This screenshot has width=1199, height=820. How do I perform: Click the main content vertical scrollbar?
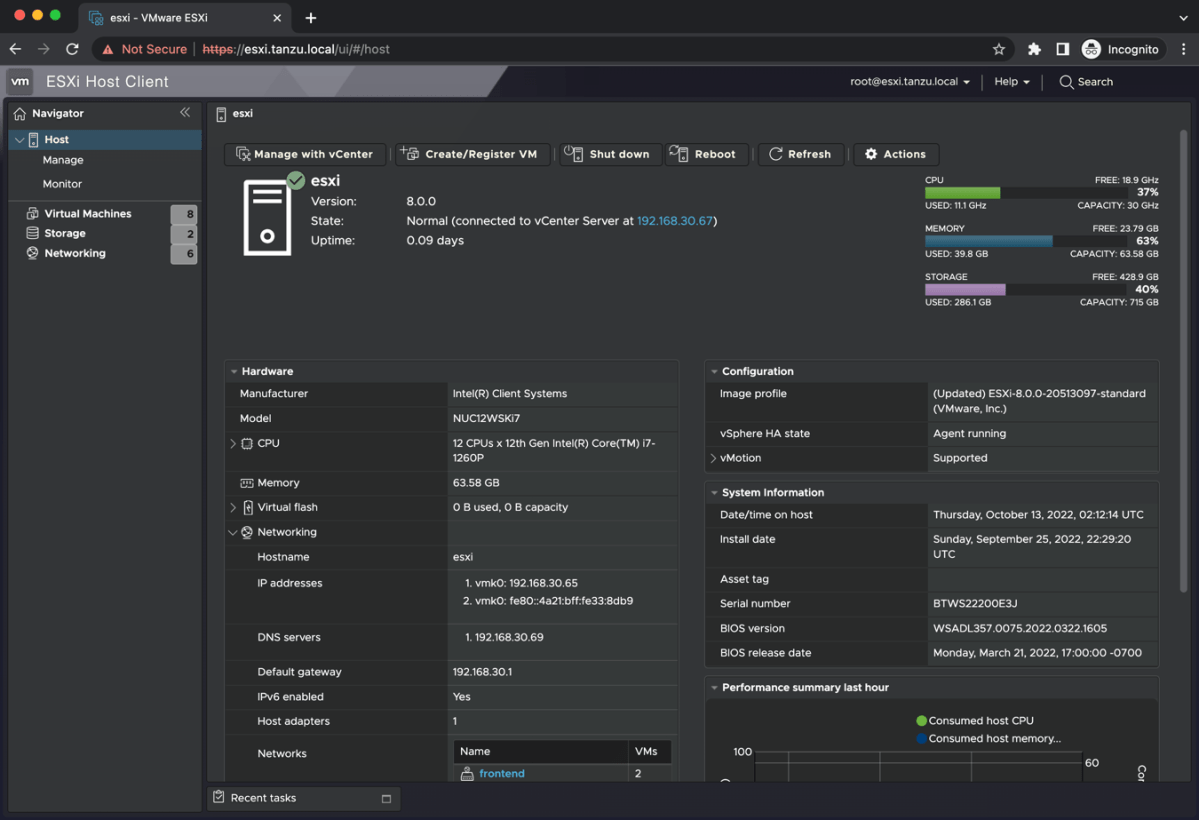click(1183, 360)
